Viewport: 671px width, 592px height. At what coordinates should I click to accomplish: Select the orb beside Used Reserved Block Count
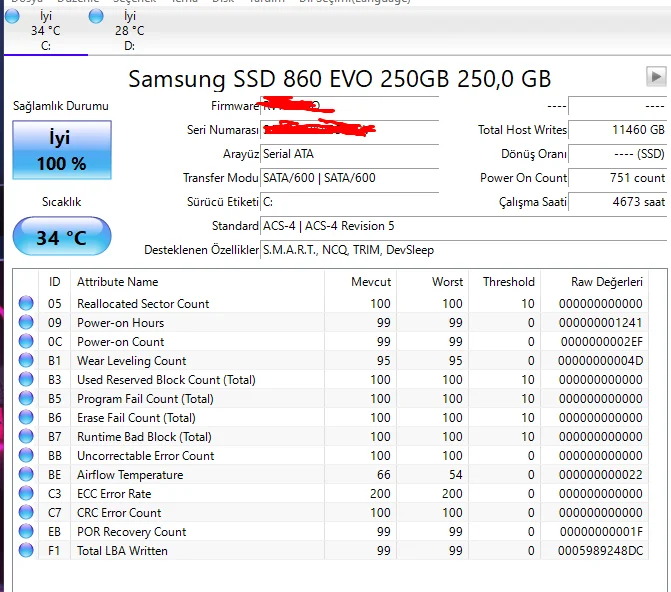[26, 379]
